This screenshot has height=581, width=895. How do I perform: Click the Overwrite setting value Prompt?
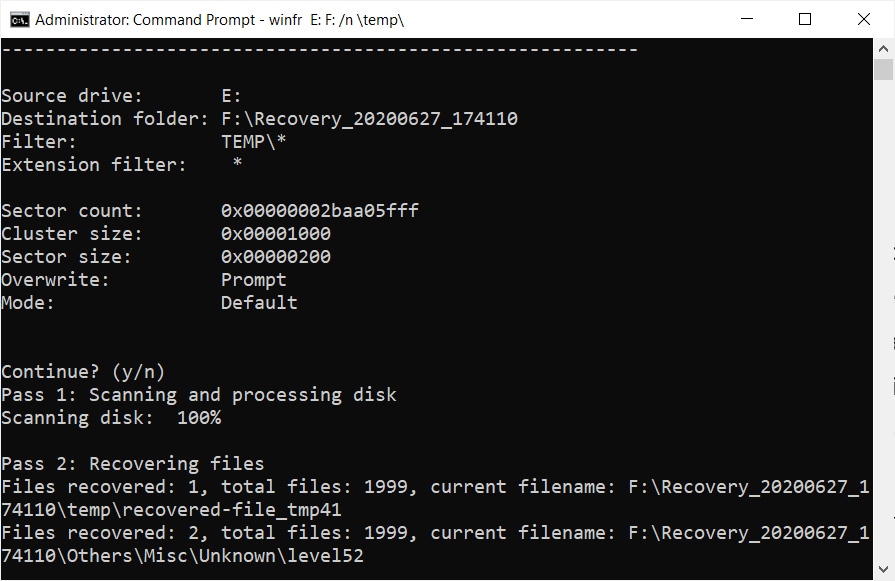(253, 280)
